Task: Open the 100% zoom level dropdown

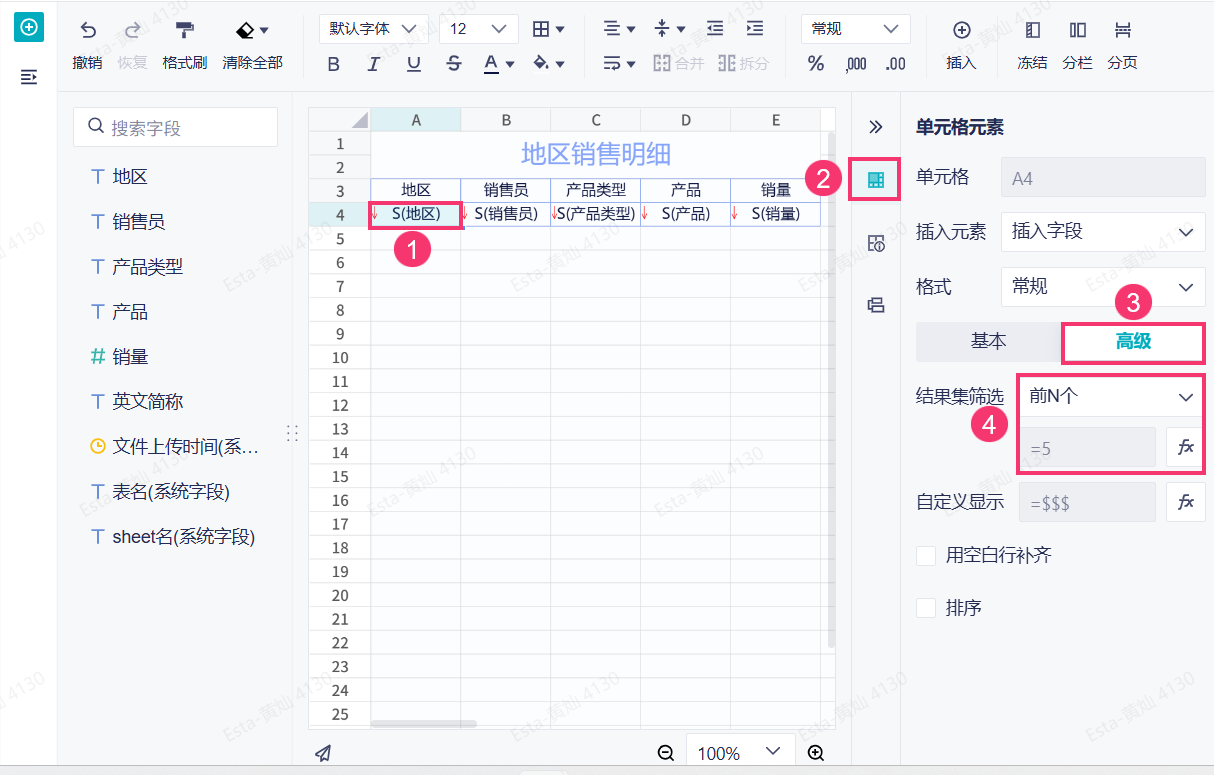Action: click(740, 753)
